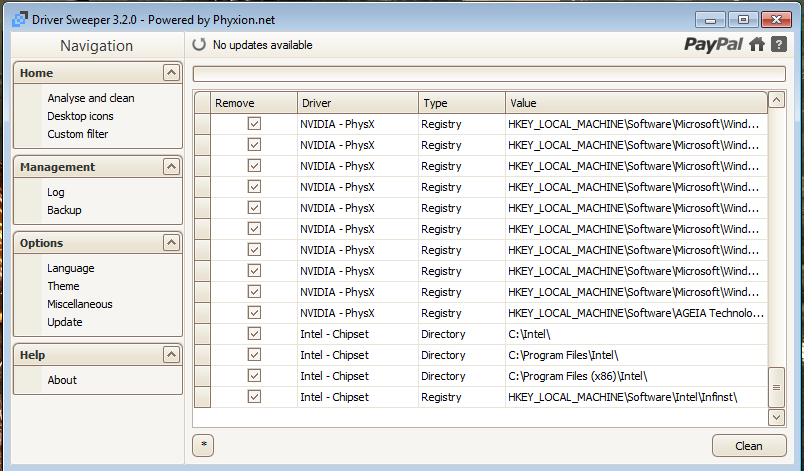
Task: Open the question mark help icon
Action: [x=778, y=45]
